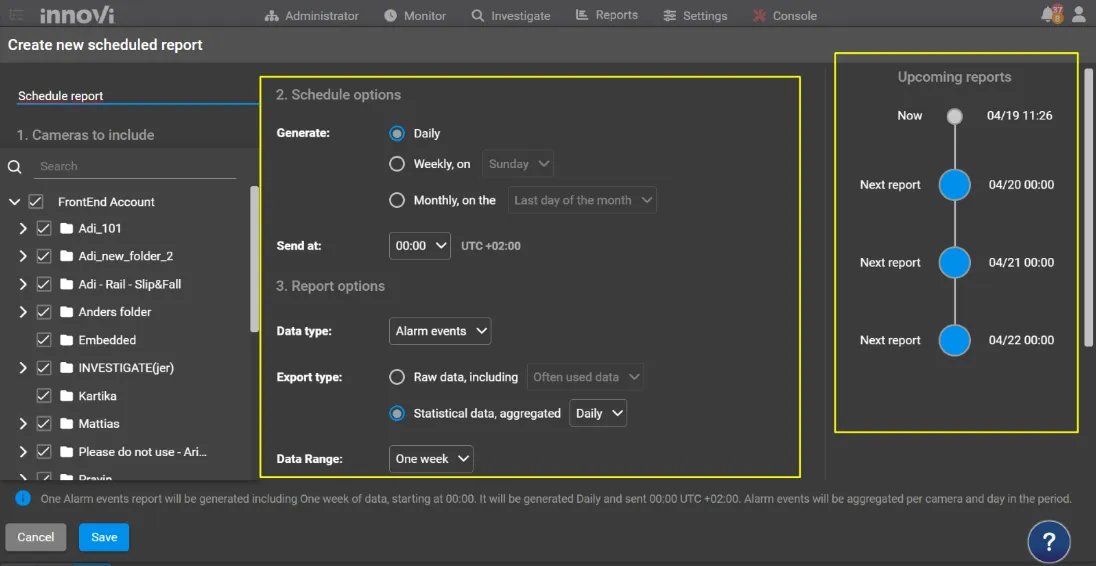Screen dimensions: 1096x566
Task: Uncheck the Embedded checkbox
Action: (44, 340)
